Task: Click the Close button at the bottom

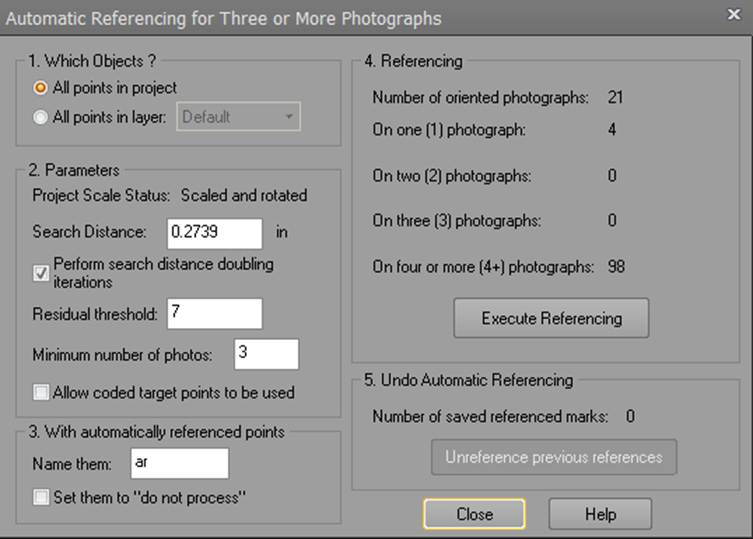Action: coord(474,514)
